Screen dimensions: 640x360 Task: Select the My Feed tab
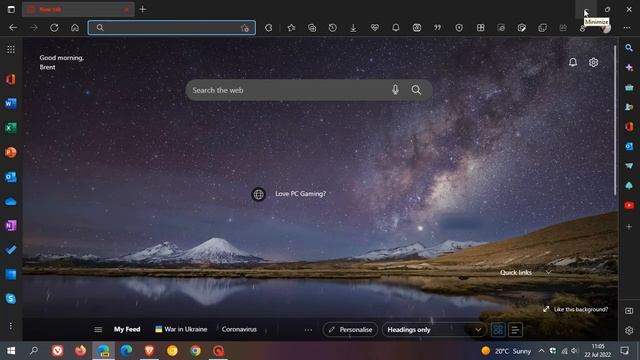pos(127,329)
